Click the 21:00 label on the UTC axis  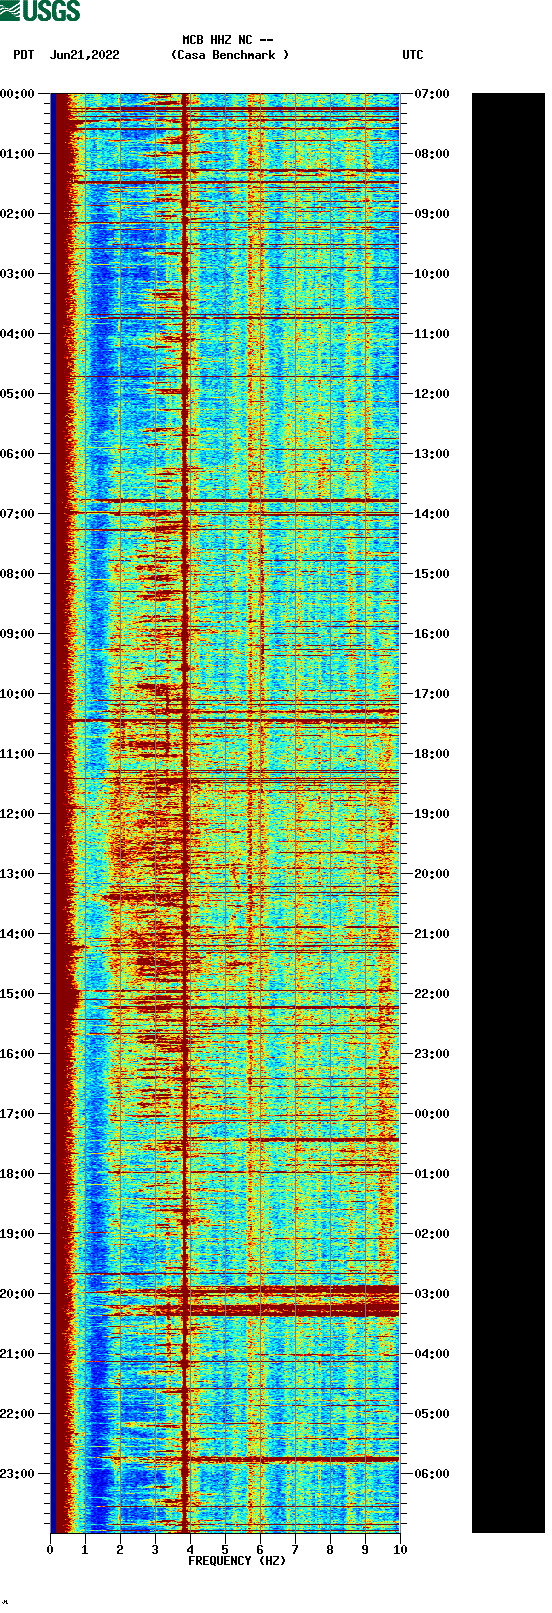[x=432, y=934]
